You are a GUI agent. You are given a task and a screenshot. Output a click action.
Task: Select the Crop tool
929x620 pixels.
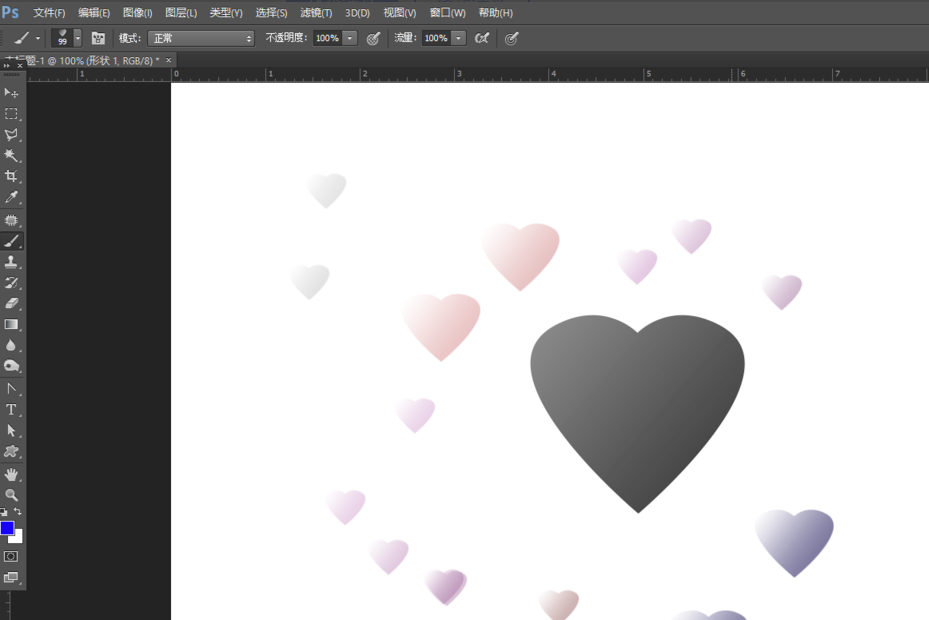click(11, 176)
